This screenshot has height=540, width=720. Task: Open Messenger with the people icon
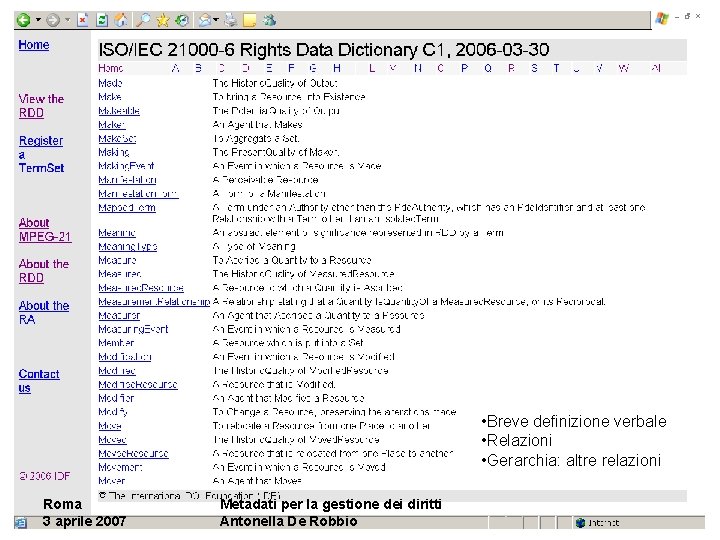click(x=269, y=20)
